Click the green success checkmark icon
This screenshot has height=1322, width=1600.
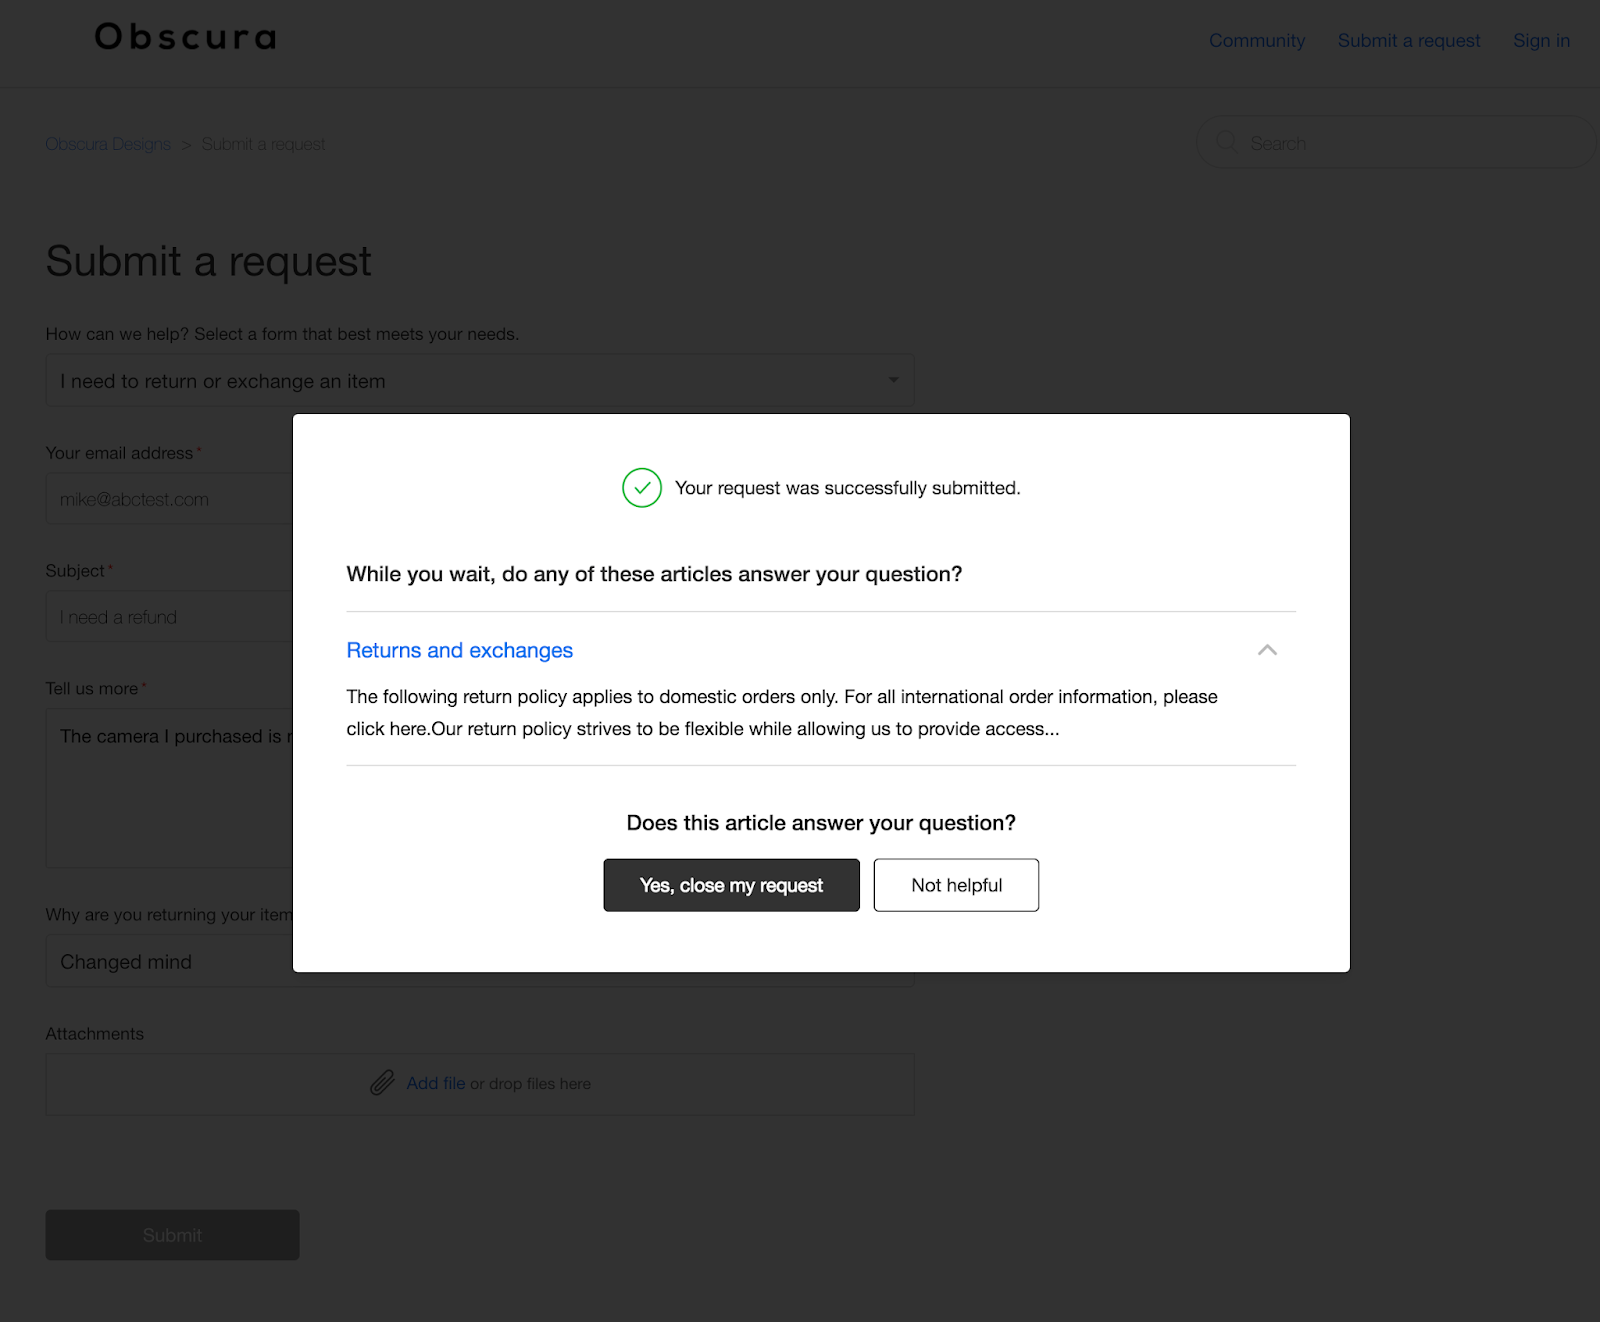642,488
